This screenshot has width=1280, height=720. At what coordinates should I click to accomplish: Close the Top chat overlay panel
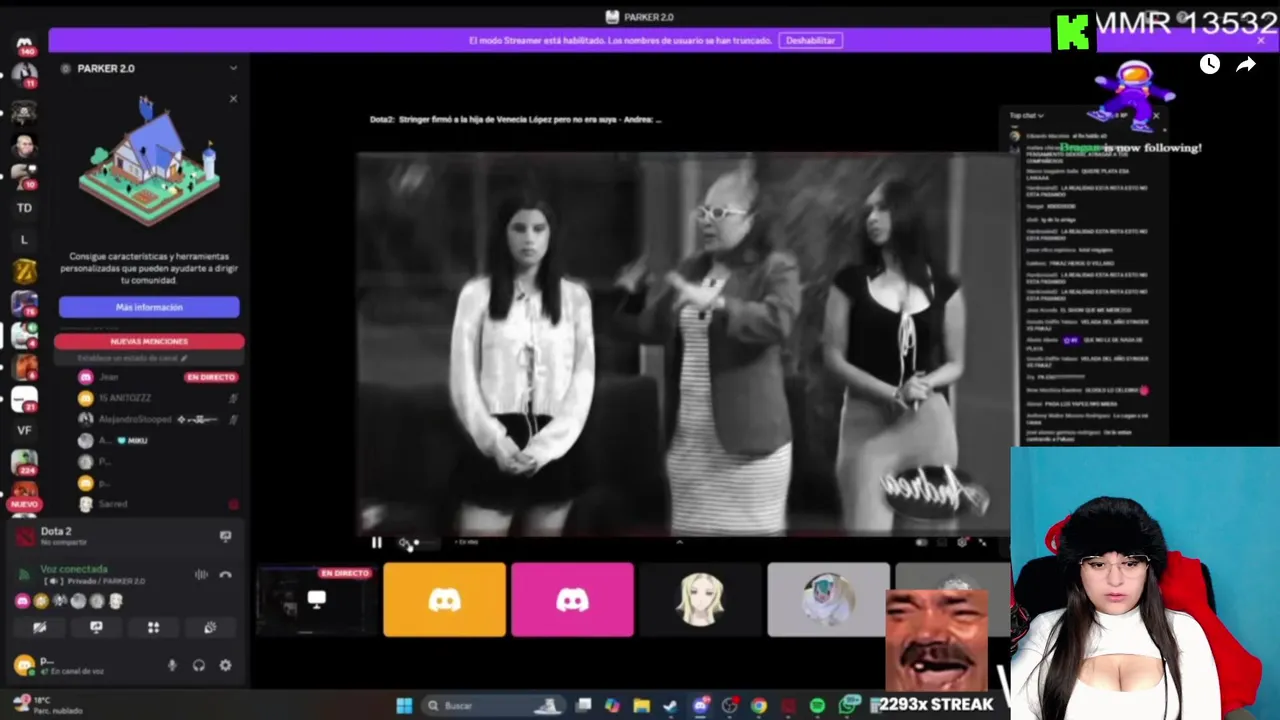[1156, 116]
